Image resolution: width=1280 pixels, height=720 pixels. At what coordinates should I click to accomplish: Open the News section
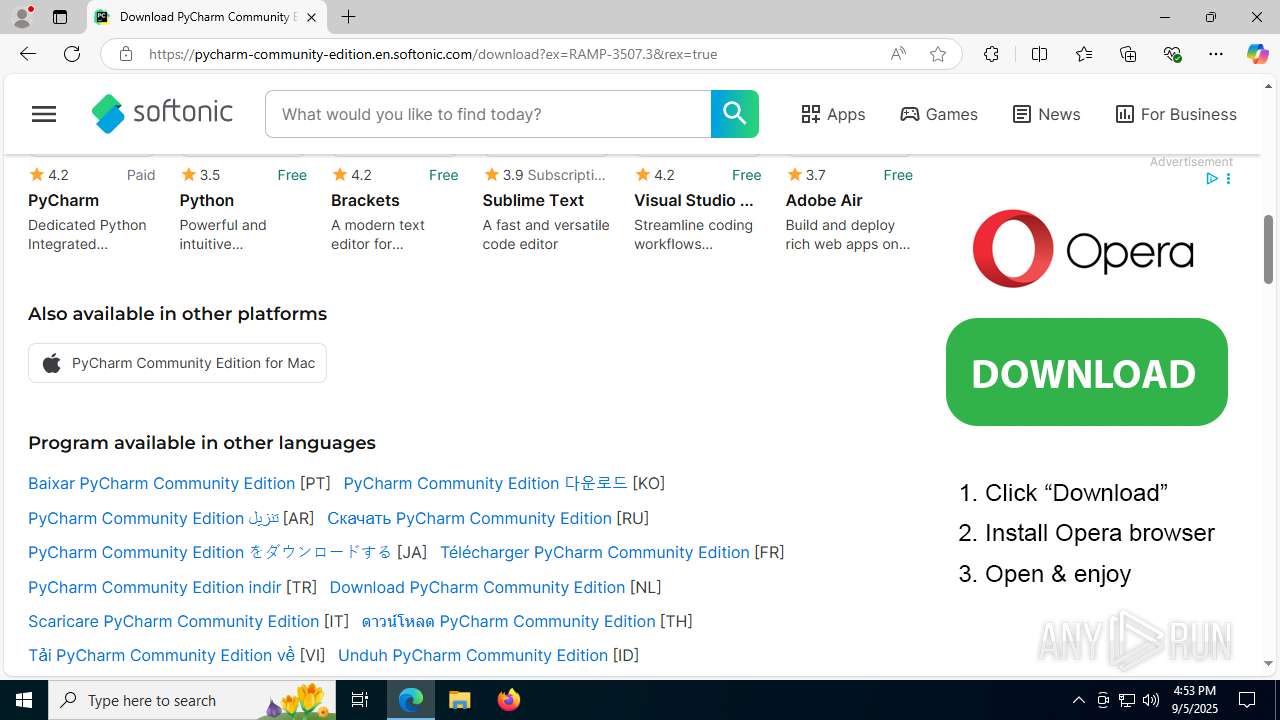[1046, 114]
